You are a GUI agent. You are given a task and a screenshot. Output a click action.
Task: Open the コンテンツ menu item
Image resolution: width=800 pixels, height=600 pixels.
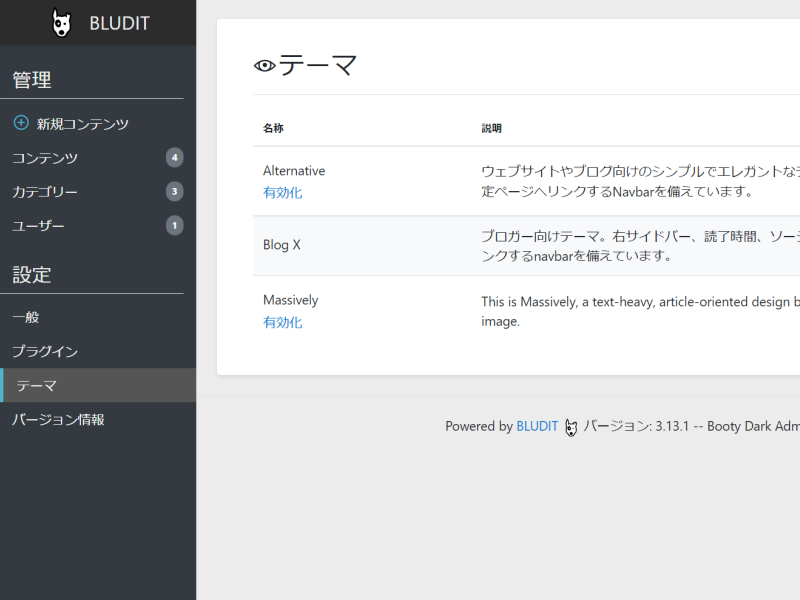point(45,158)
